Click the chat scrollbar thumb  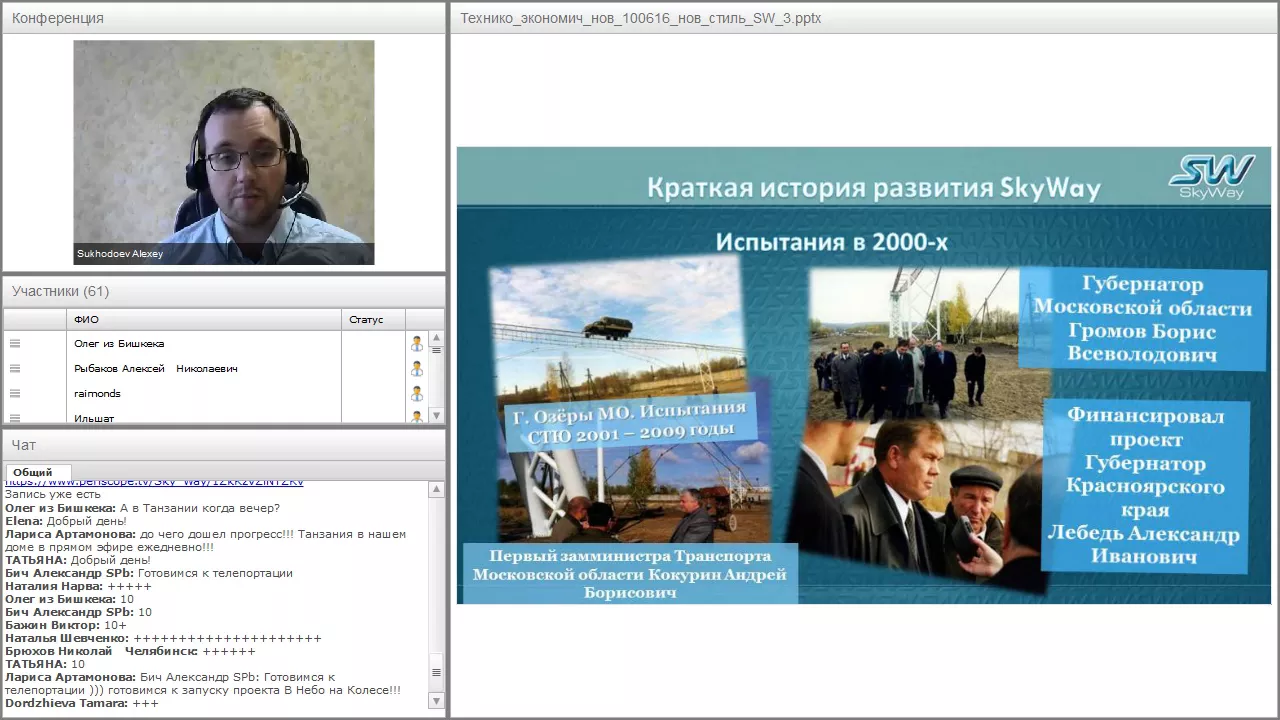coord(436,673)
